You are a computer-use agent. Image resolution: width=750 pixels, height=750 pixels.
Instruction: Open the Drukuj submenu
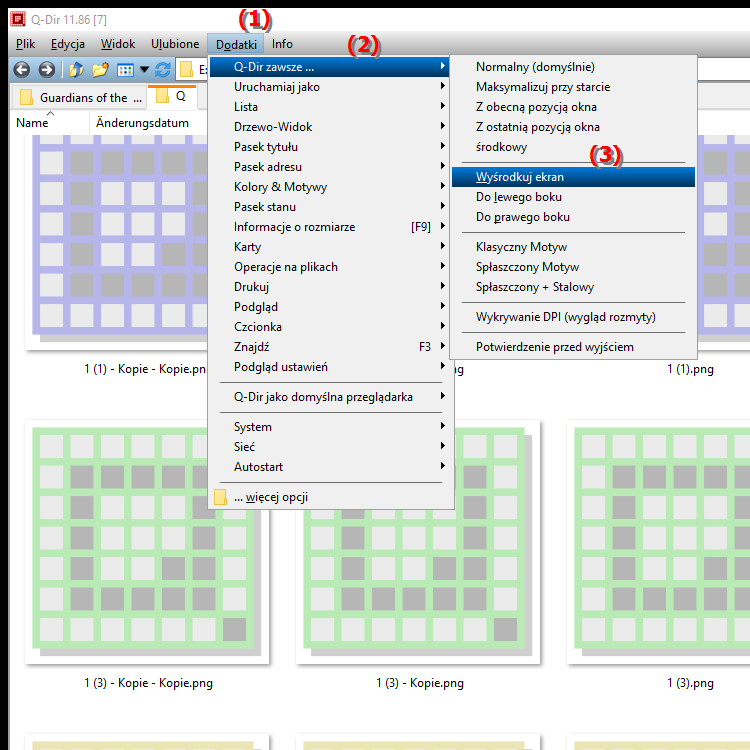tap(329, 287)
